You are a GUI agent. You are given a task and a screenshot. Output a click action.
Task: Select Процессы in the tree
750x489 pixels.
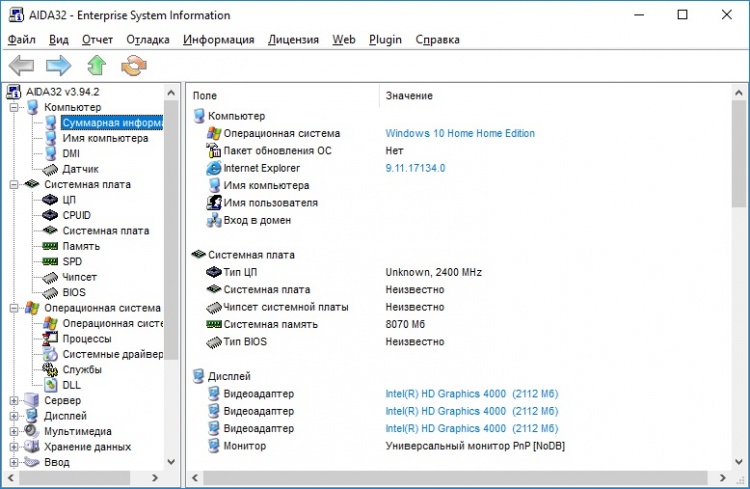coord(87,339)
